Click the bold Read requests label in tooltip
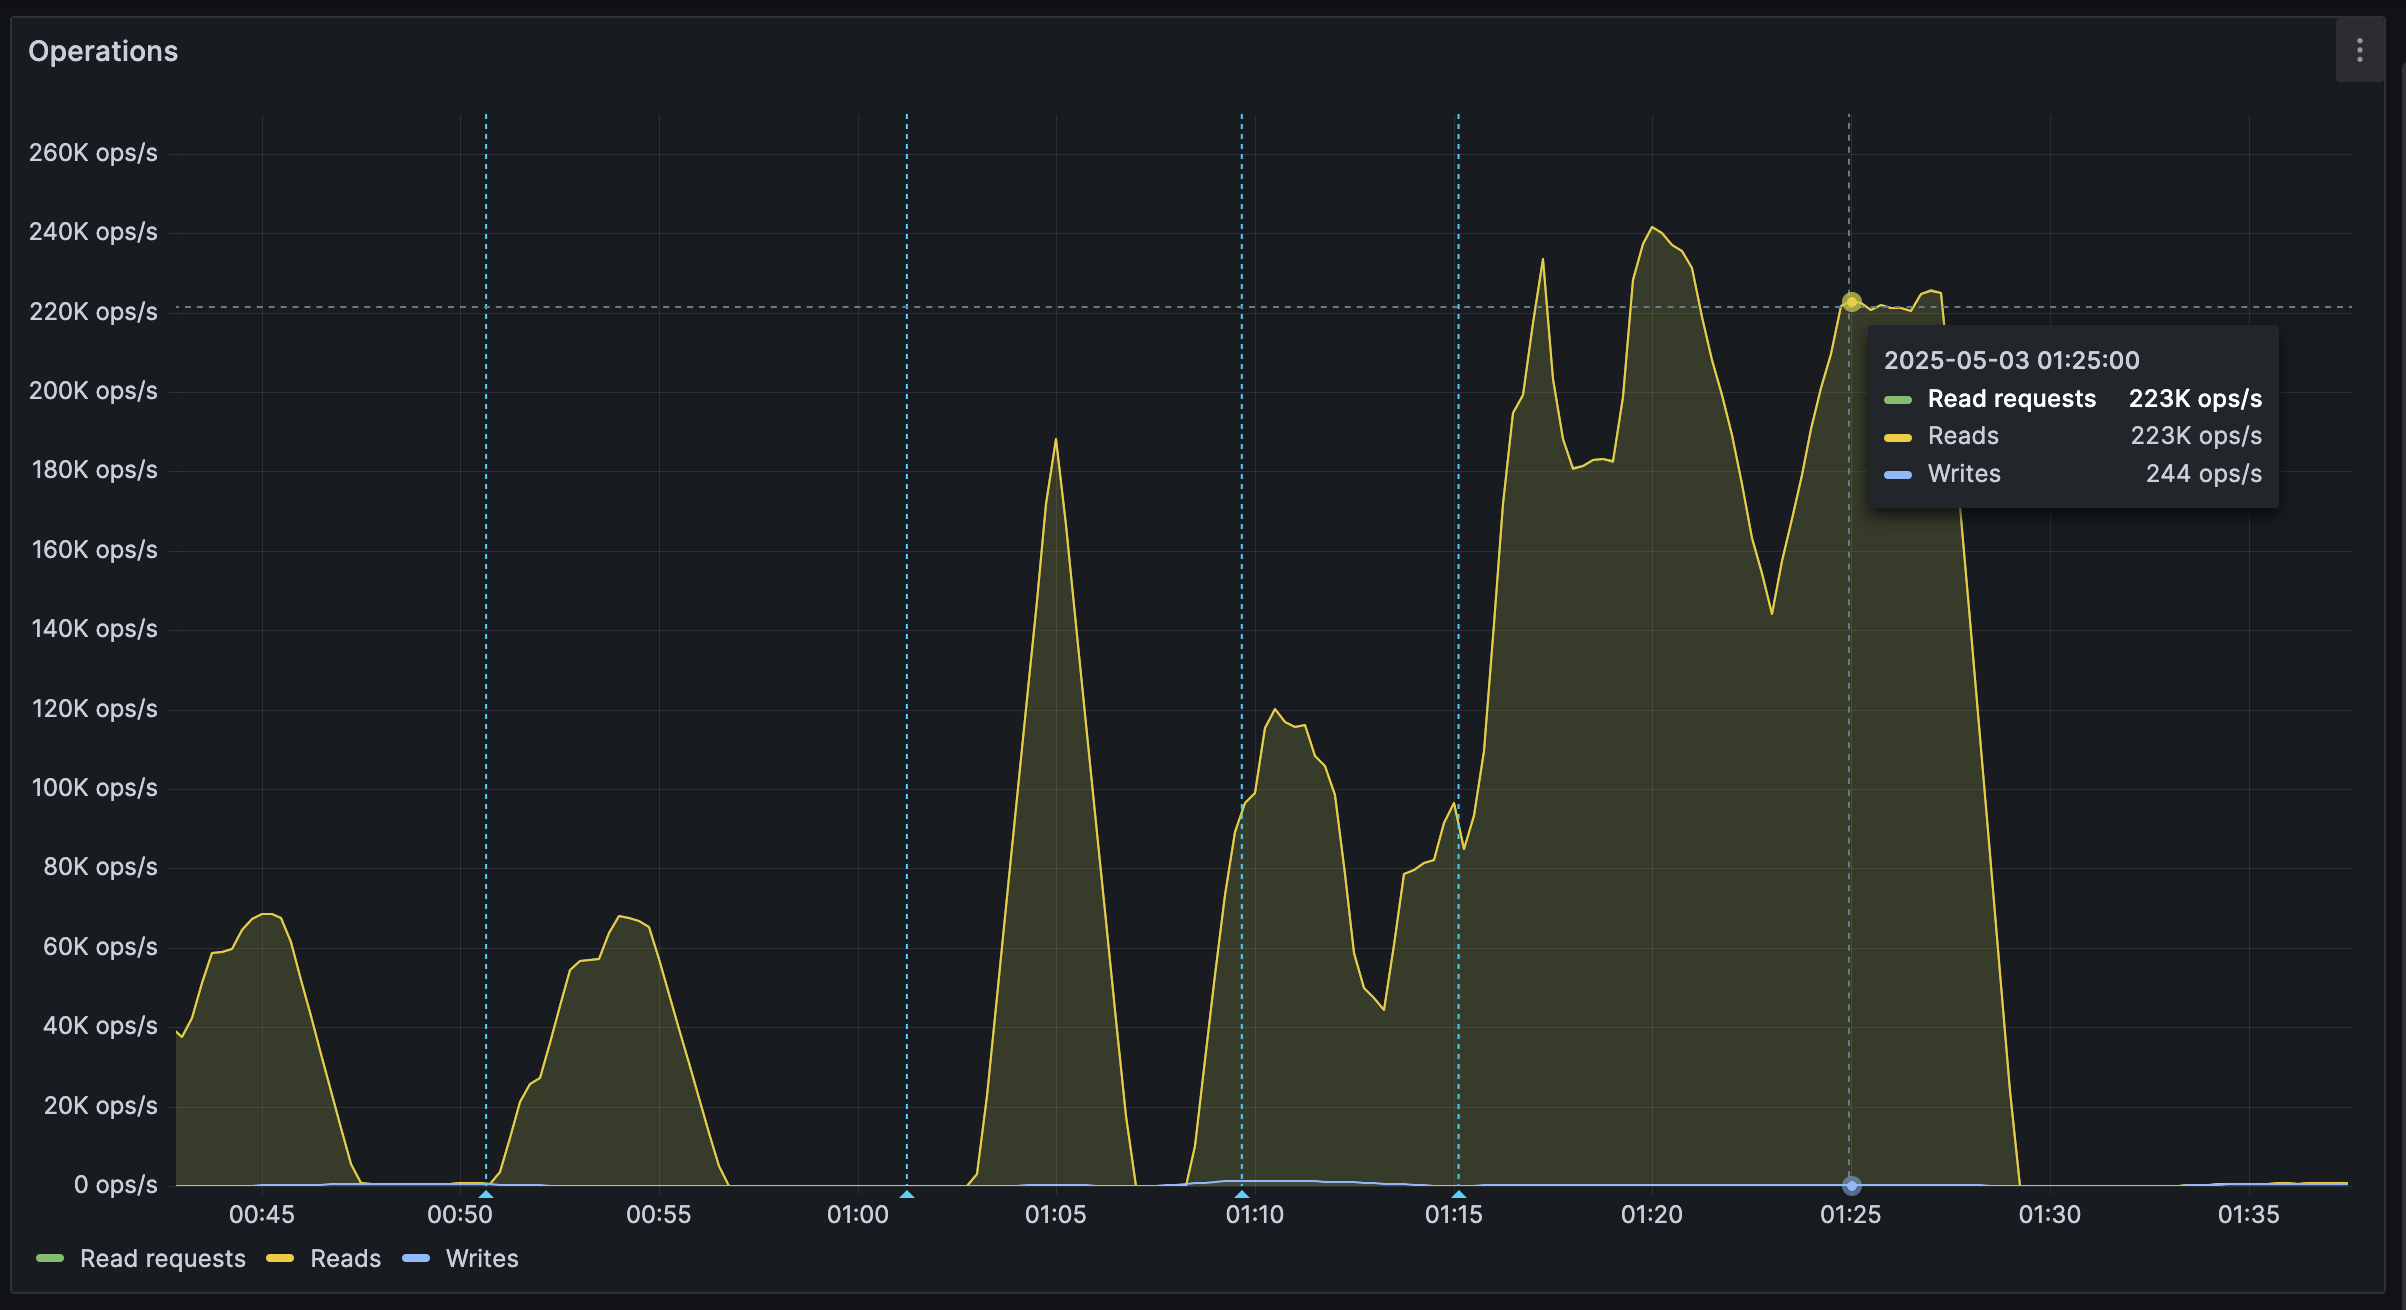The height and width of the screenshot is (1310, 2406). coord(2011,399)
